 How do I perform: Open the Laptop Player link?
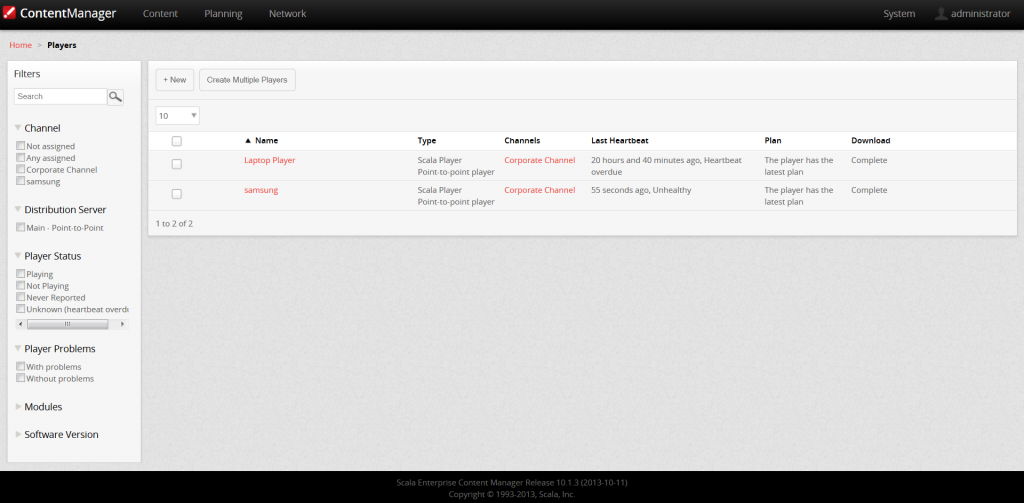[x=270, y=160]
